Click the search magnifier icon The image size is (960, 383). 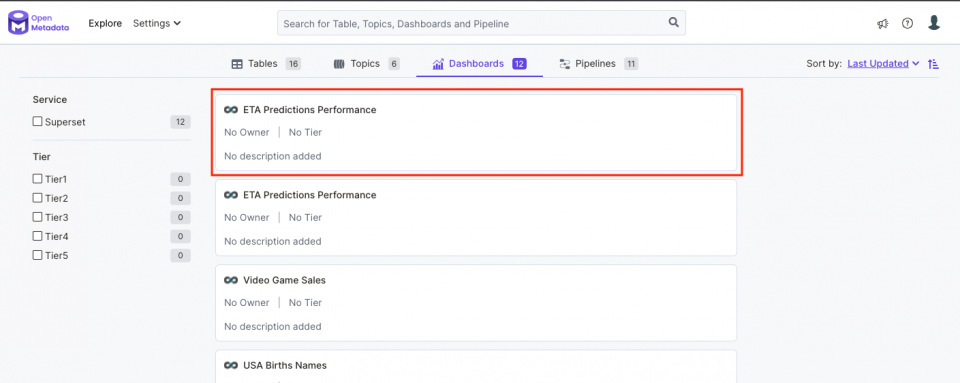pos(673,23)
